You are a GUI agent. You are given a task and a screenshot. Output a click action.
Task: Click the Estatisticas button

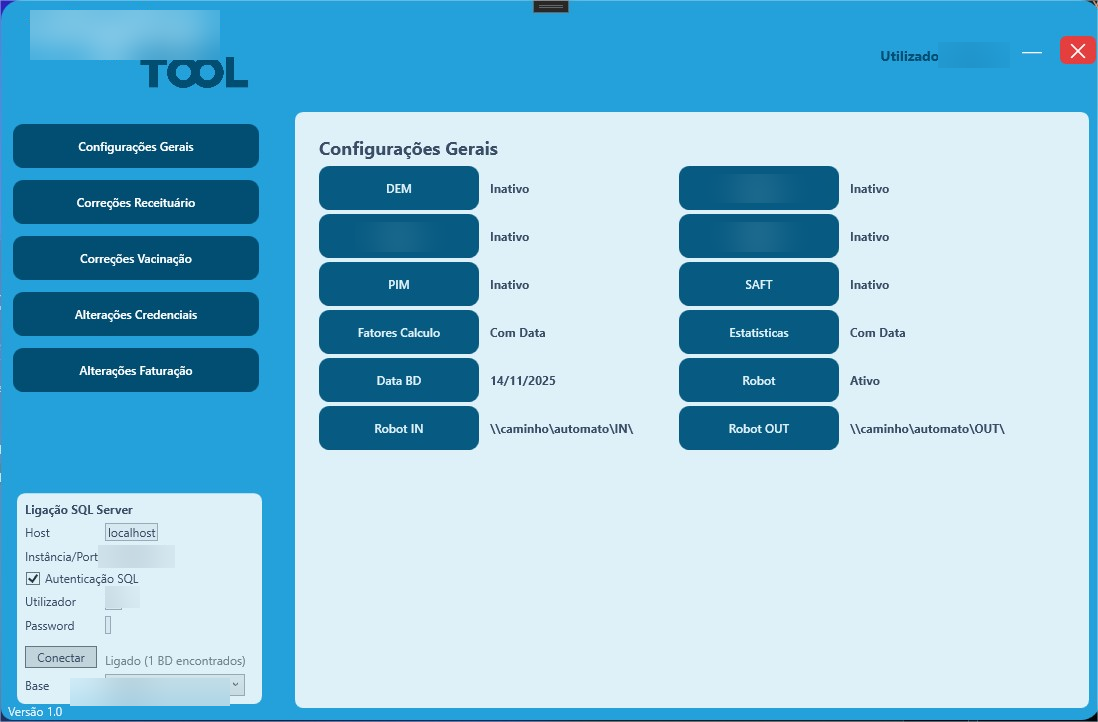[758, 332]
